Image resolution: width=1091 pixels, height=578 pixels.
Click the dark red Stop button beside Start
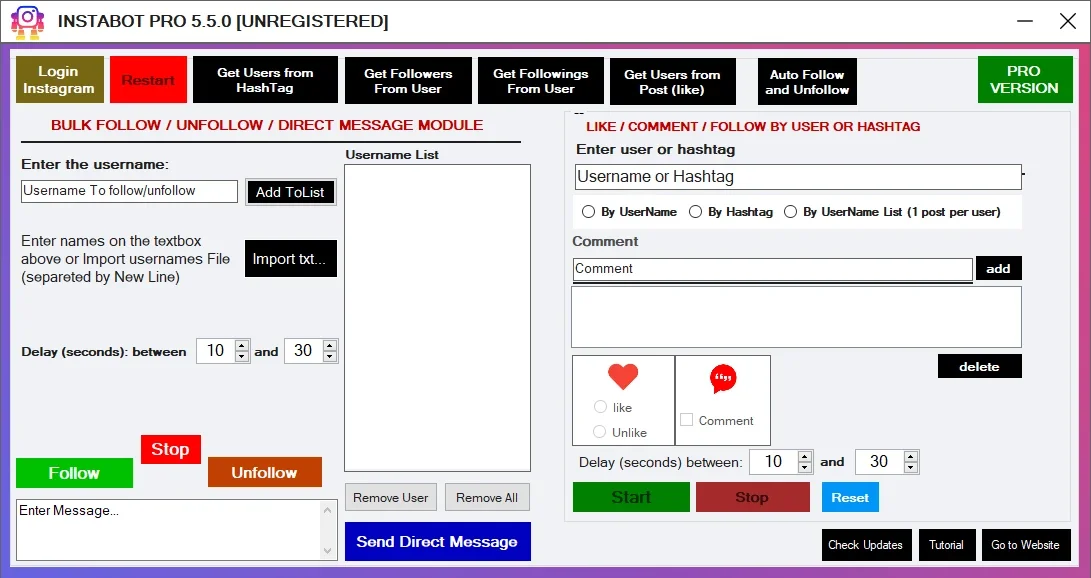pos(752,497)
